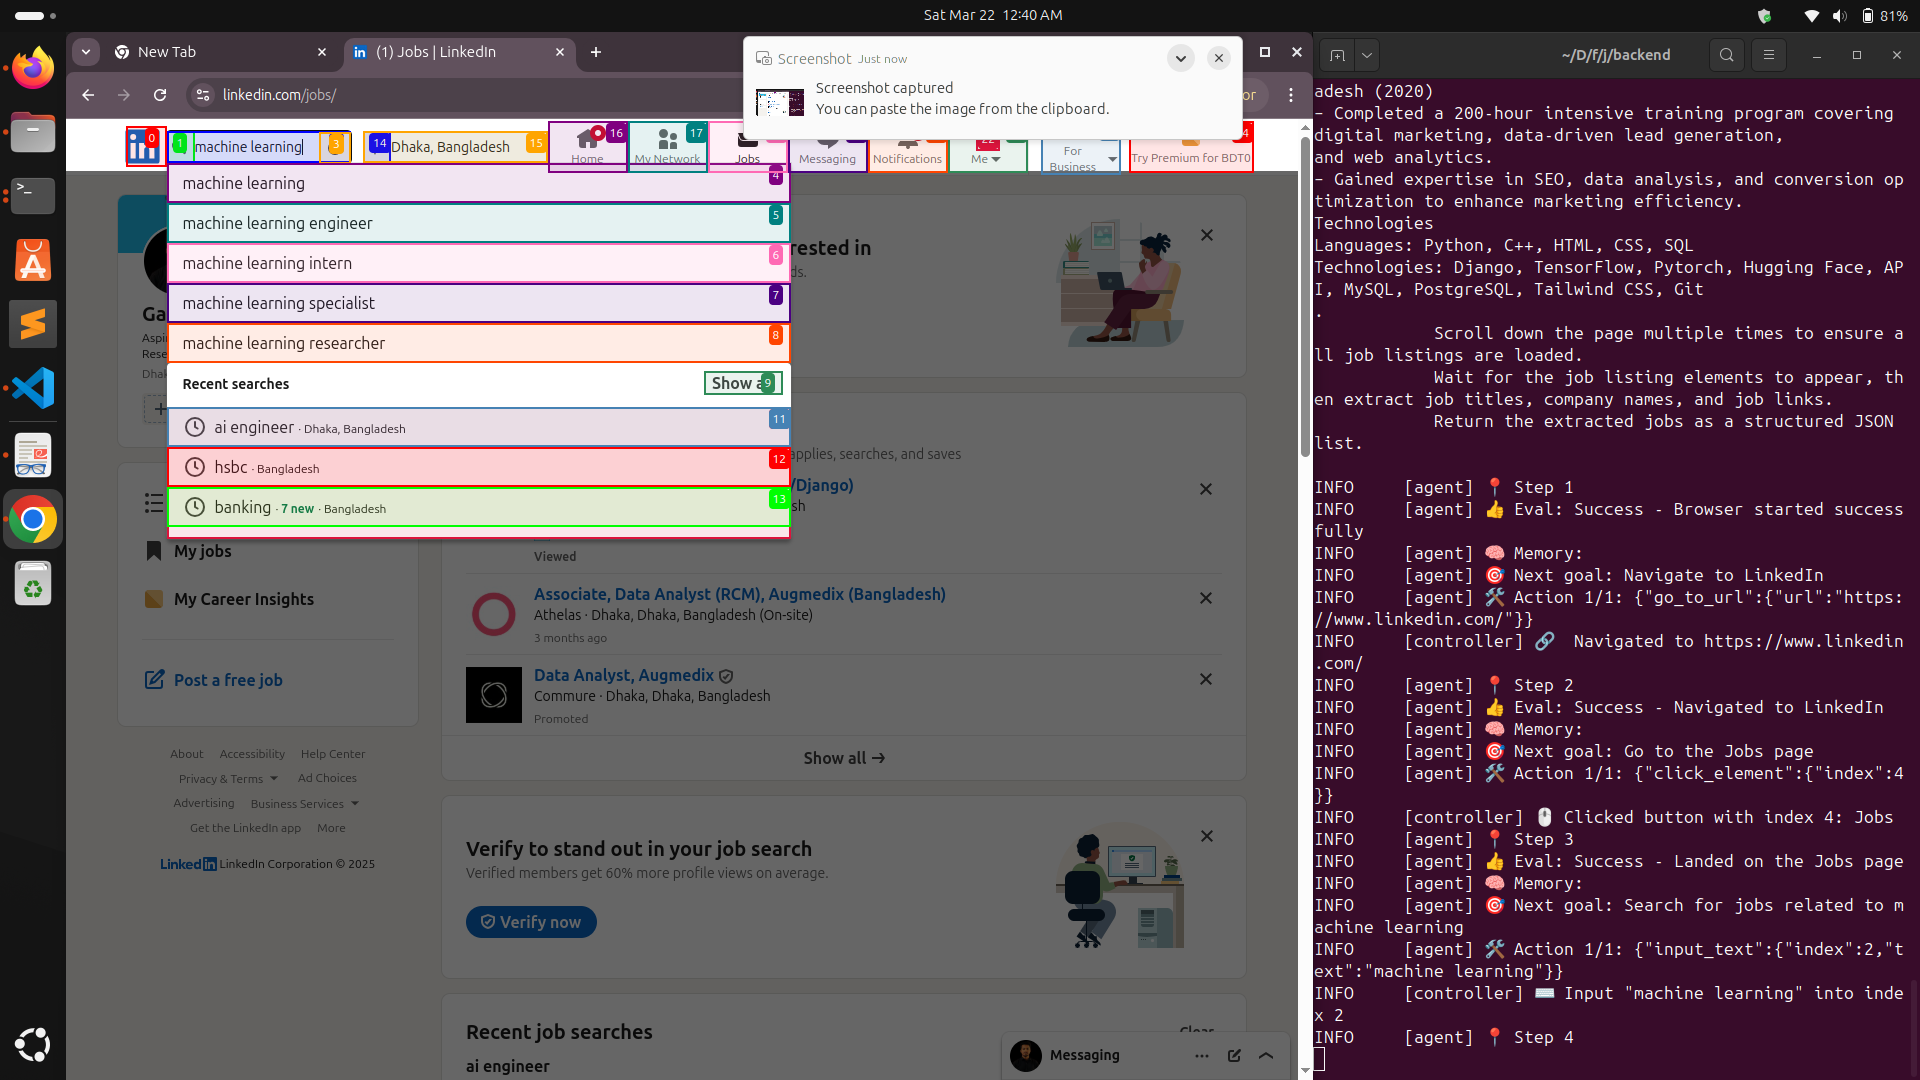Choose recent search 'banking'
Viewport: 1920px width, 1080px height.
click(479, 507)
